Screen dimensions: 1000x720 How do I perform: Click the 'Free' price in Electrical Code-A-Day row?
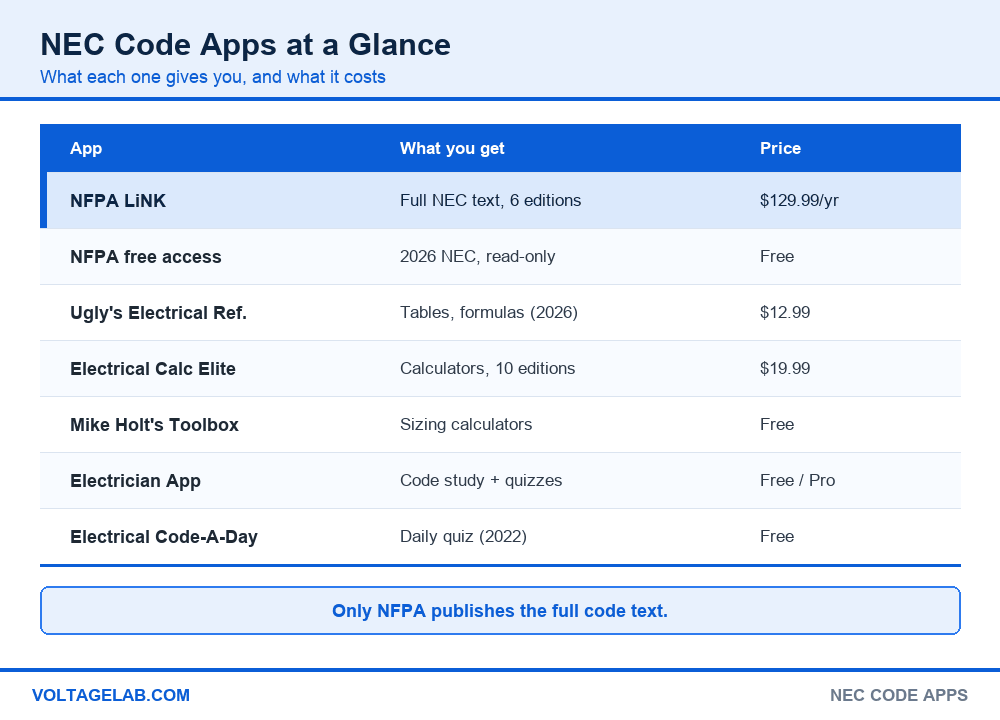(x=777, y=537)
